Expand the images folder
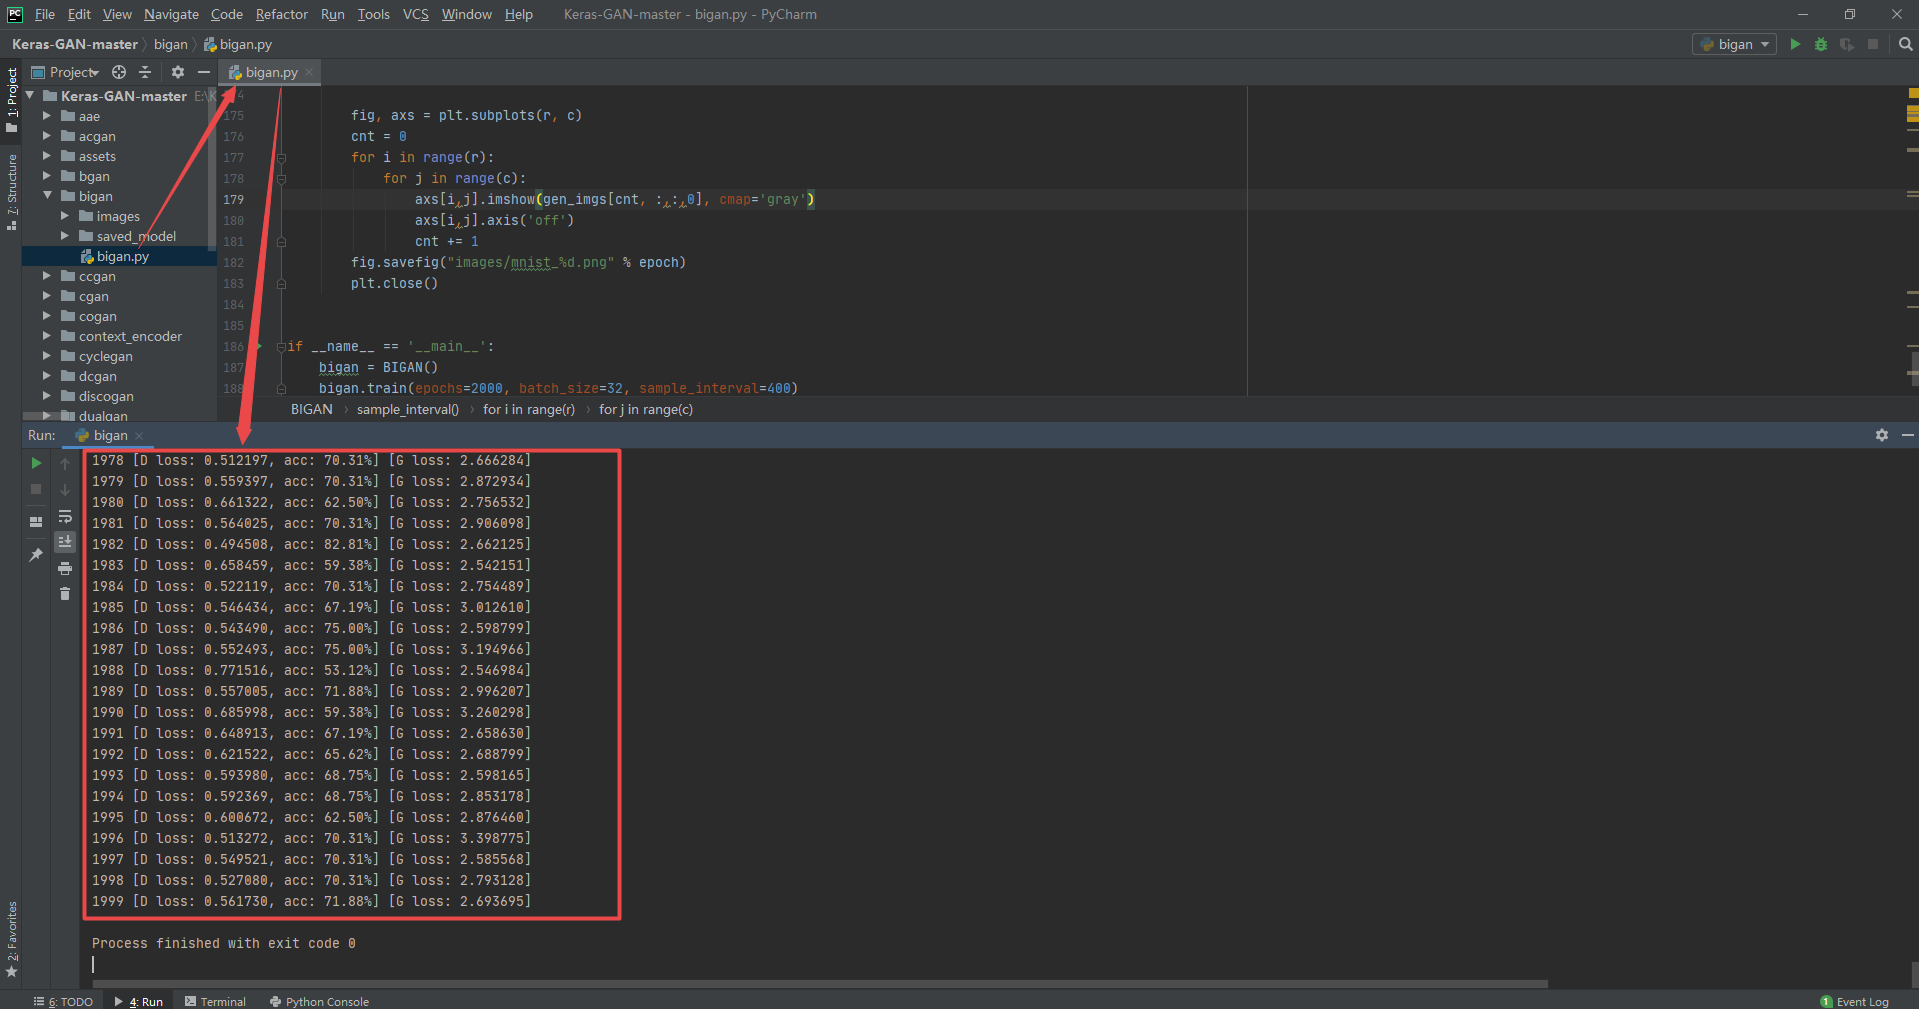This screenshot has height=1009, width=1919. [65, 216]
